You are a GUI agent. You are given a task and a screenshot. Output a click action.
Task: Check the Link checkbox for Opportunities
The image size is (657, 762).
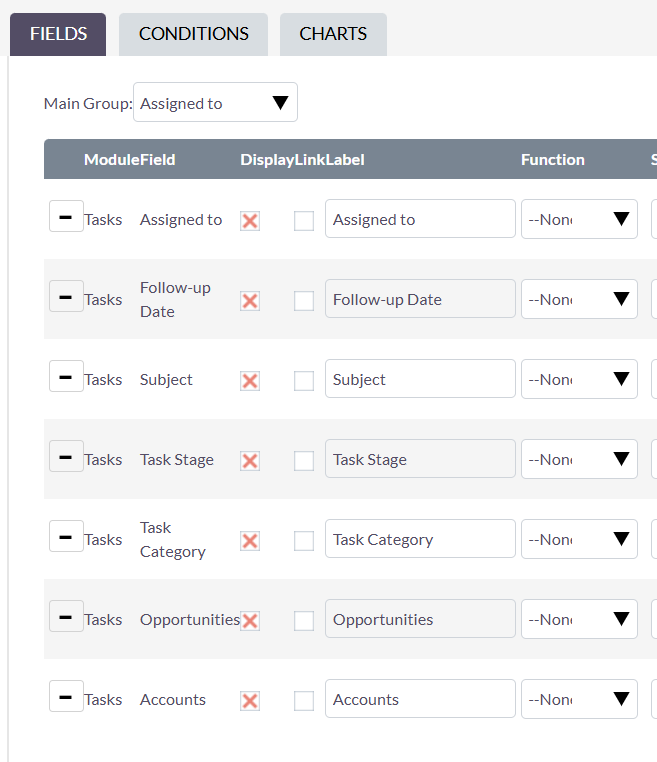point(304,621)
